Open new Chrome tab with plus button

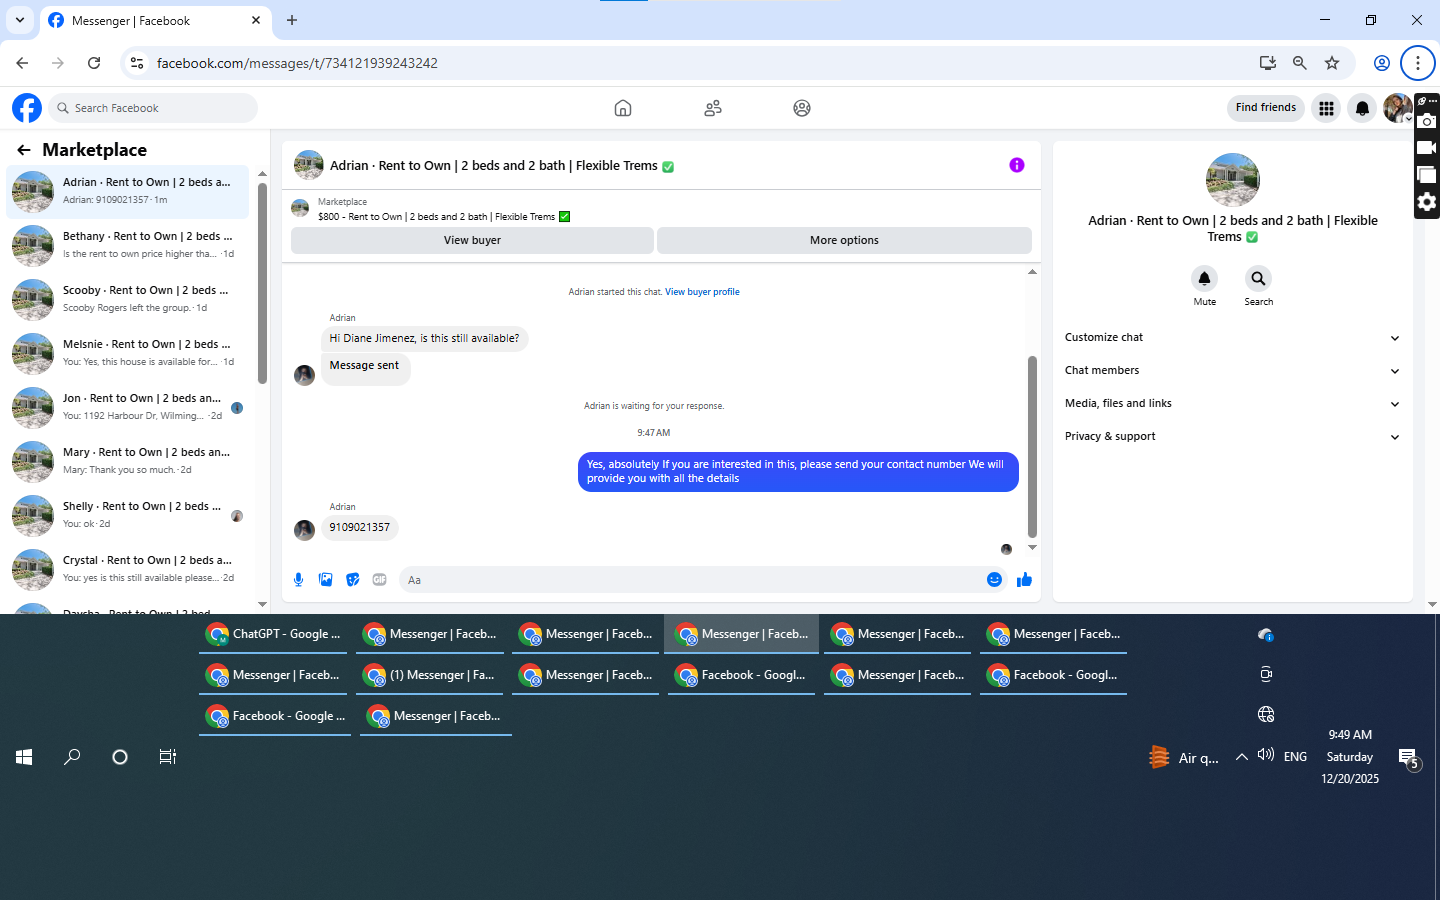click(292, 20)
